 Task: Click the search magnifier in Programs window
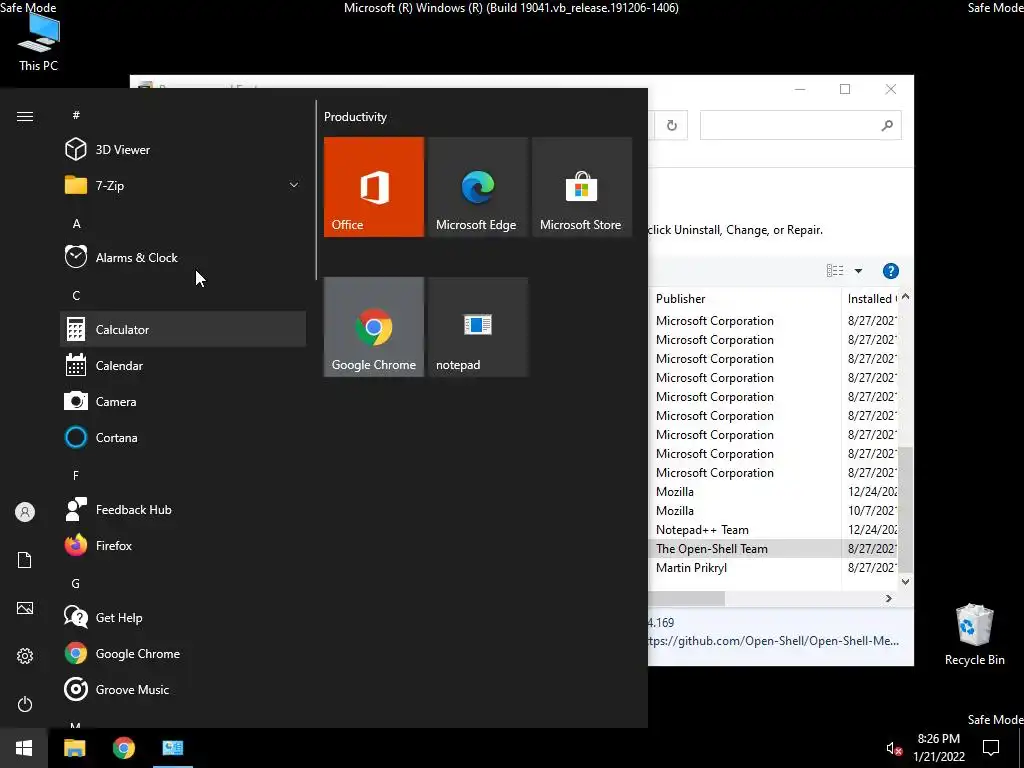(x=887, y=125)
